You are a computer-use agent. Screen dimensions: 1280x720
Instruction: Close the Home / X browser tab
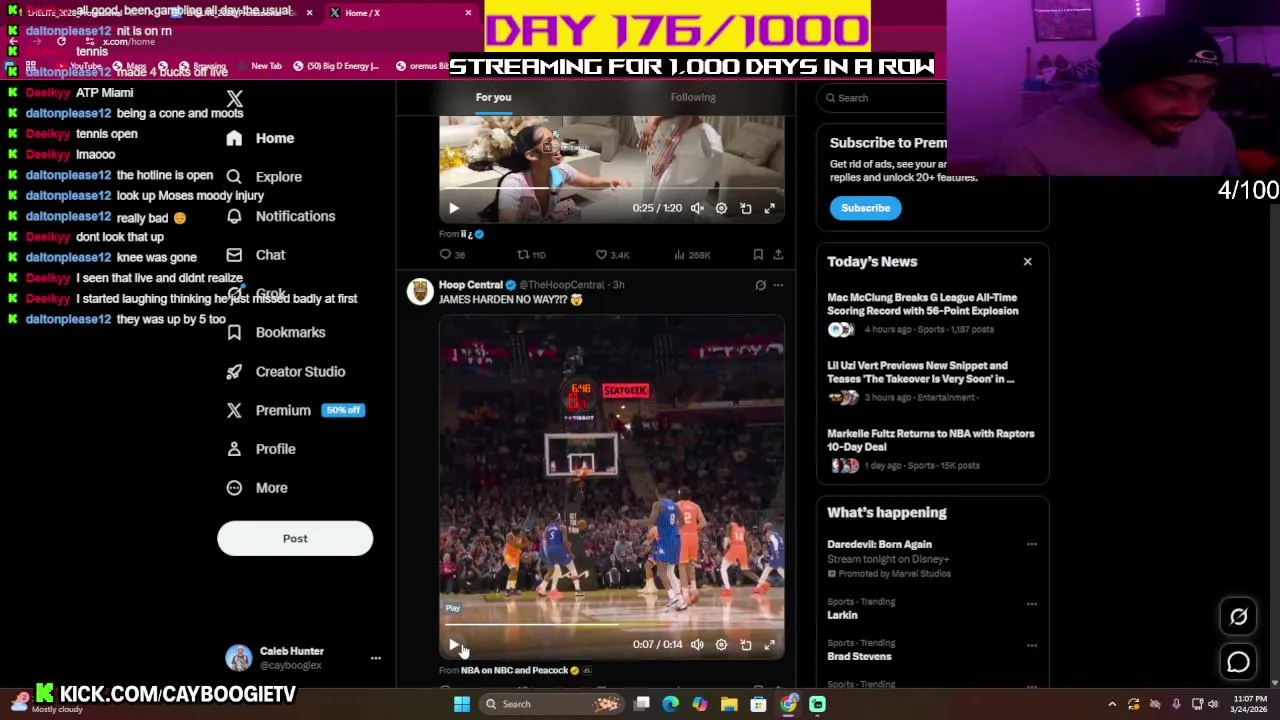point(468,13)
